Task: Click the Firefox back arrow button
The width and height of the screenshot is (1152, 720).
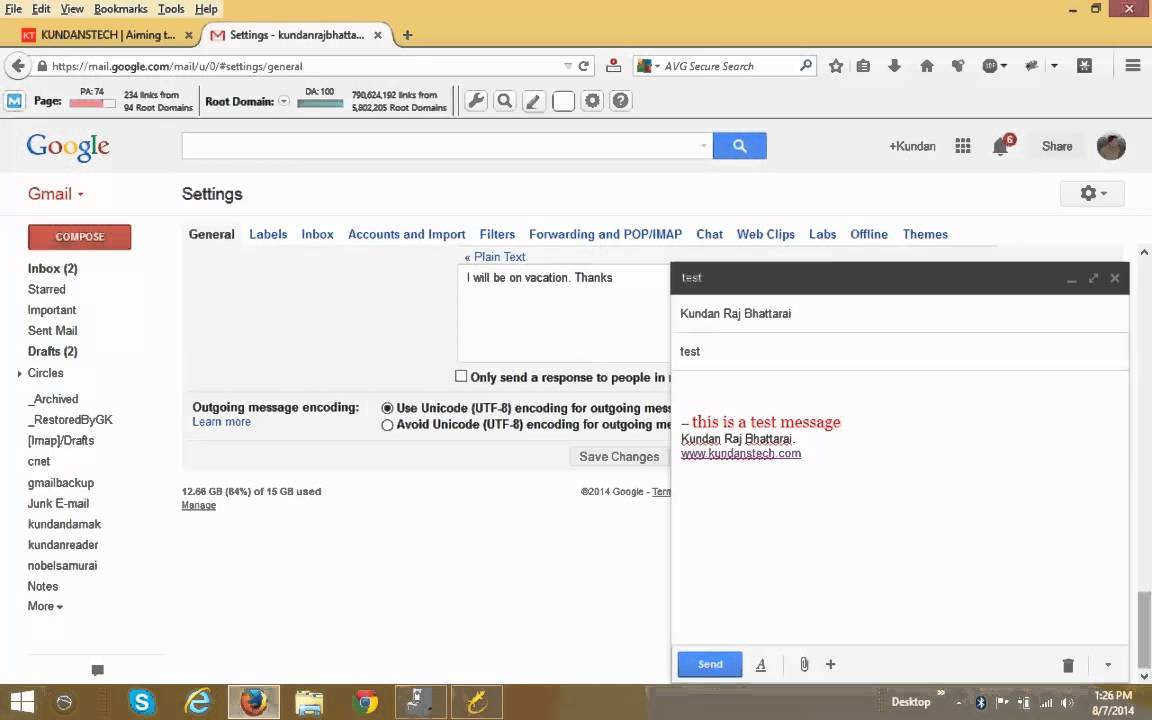Action: click(x=18, y=65)
